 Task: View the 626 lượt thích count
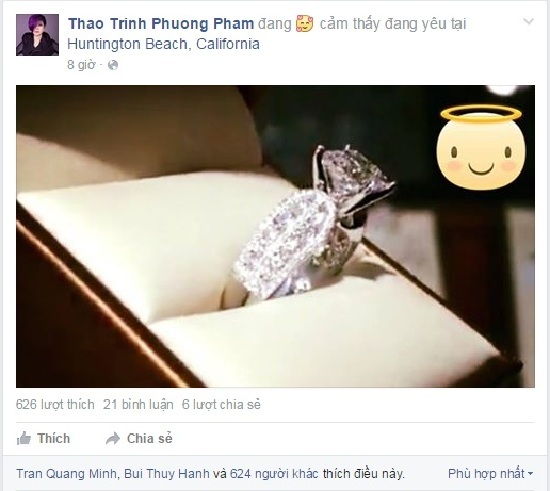point(55,404)
